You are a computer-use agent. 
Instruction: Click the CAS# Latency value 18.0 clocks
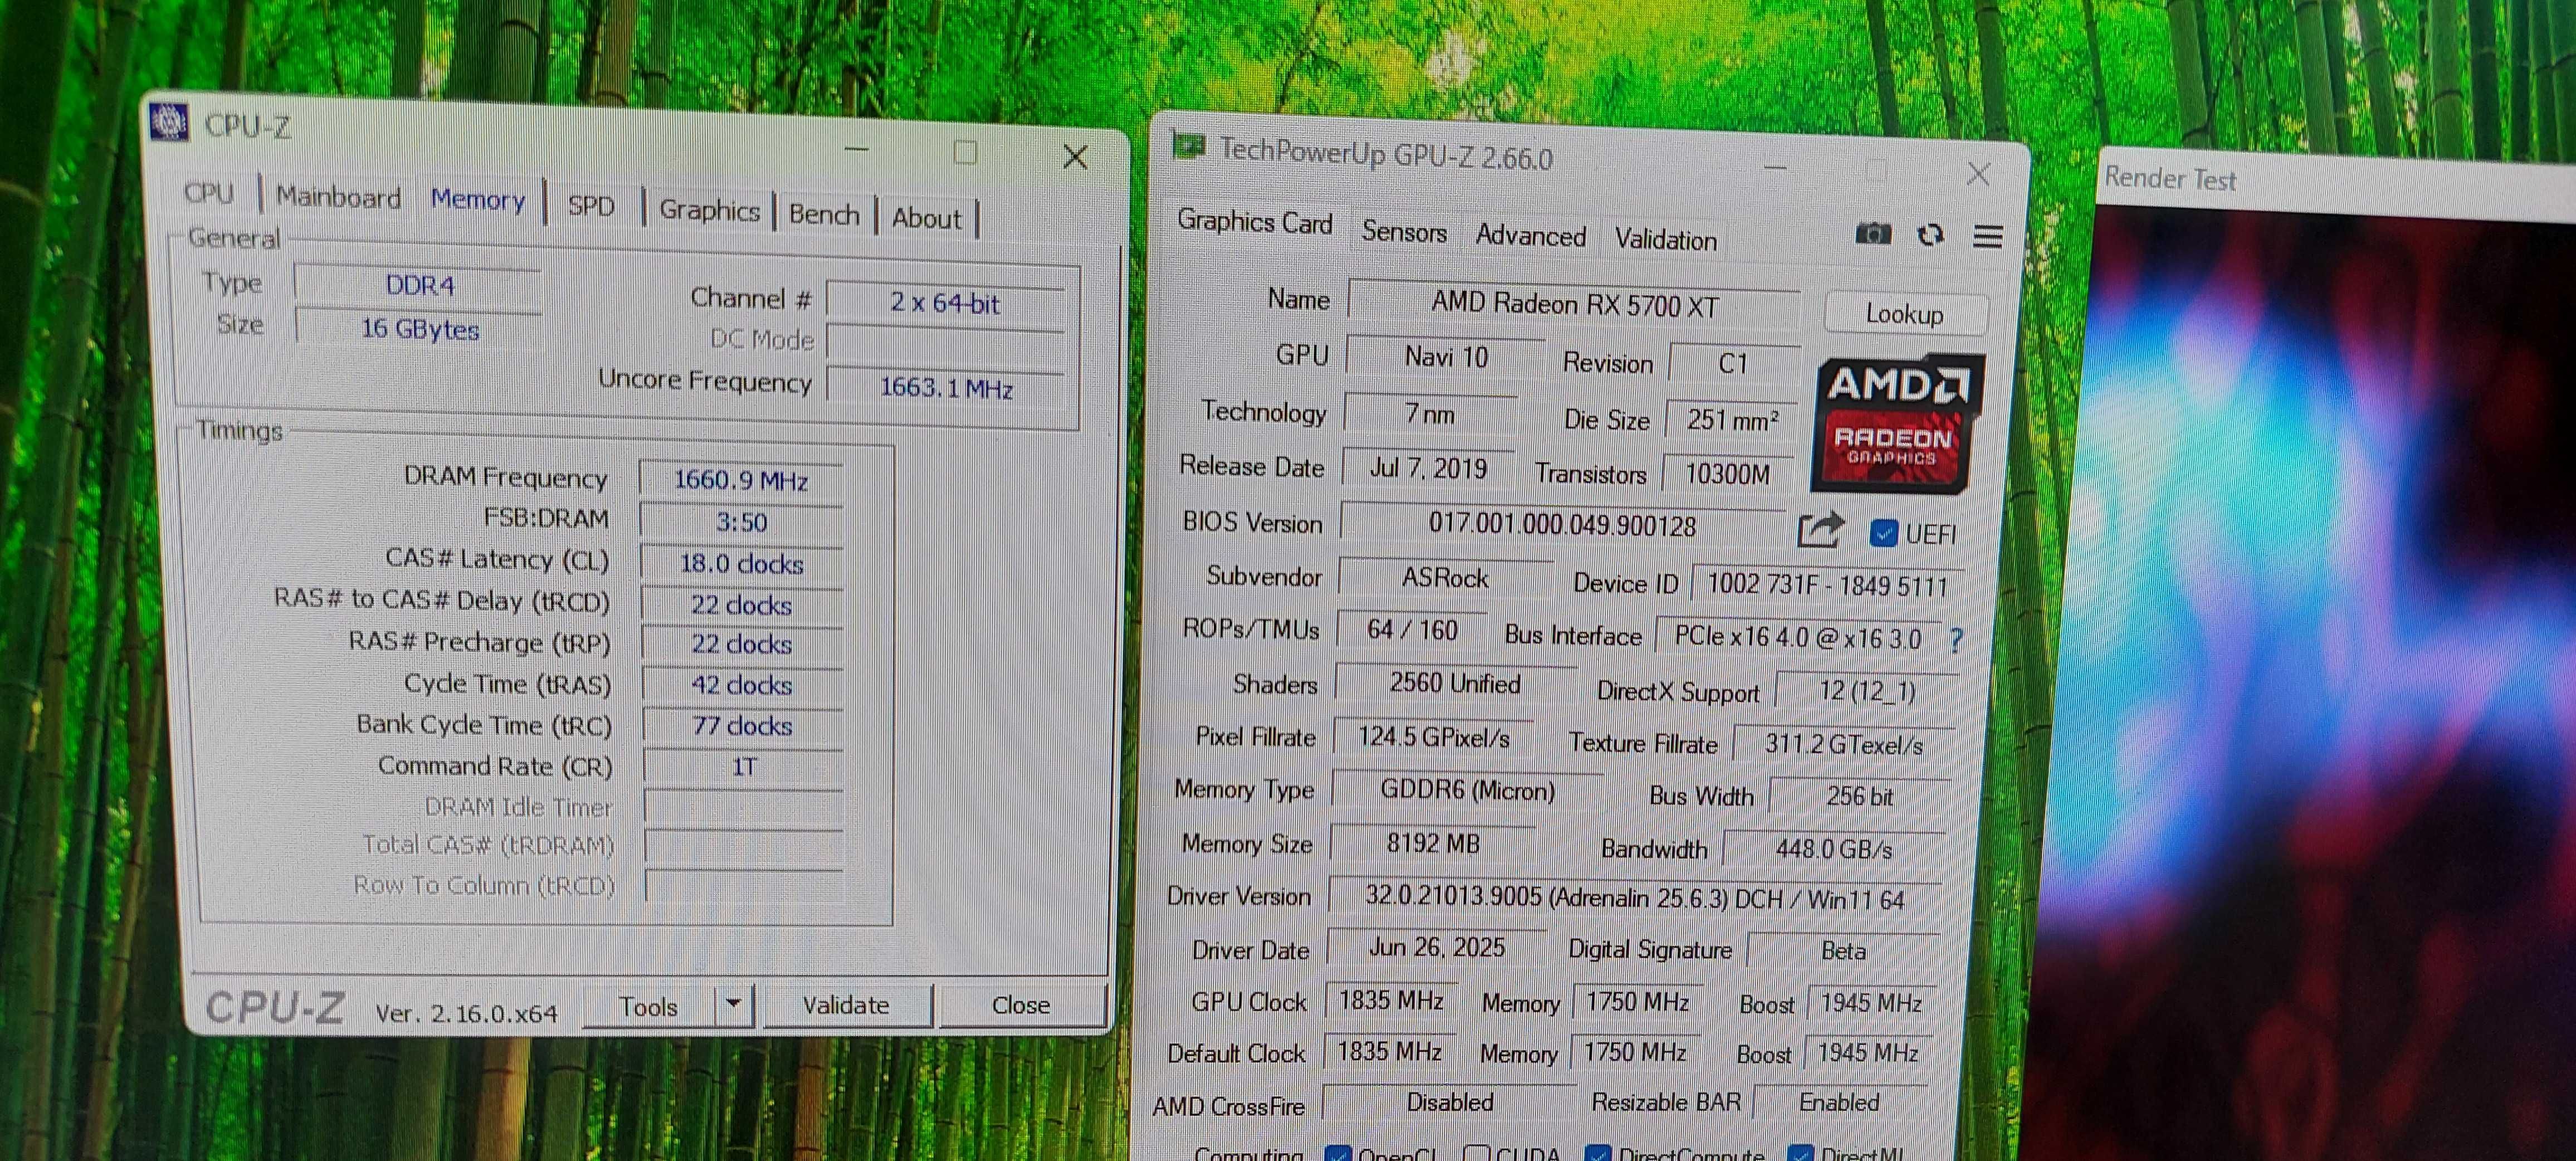tap(741, 563)
